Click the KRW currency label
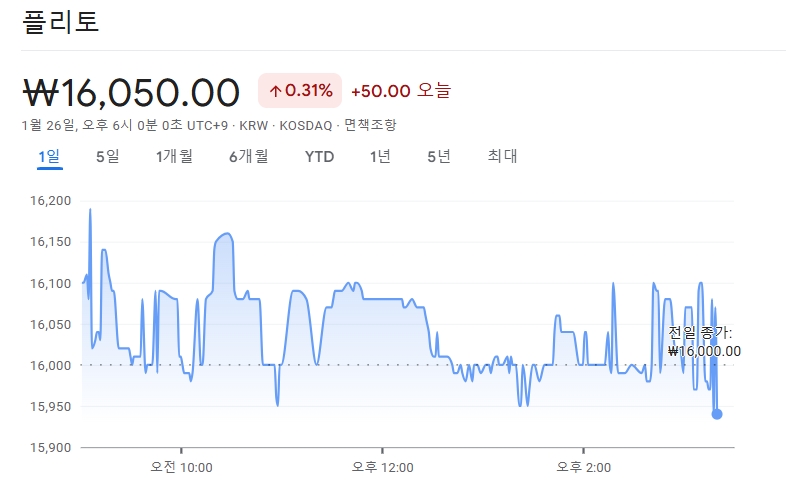Image resolution: width=786 pixels, height=482 pixels. [254, 125]
